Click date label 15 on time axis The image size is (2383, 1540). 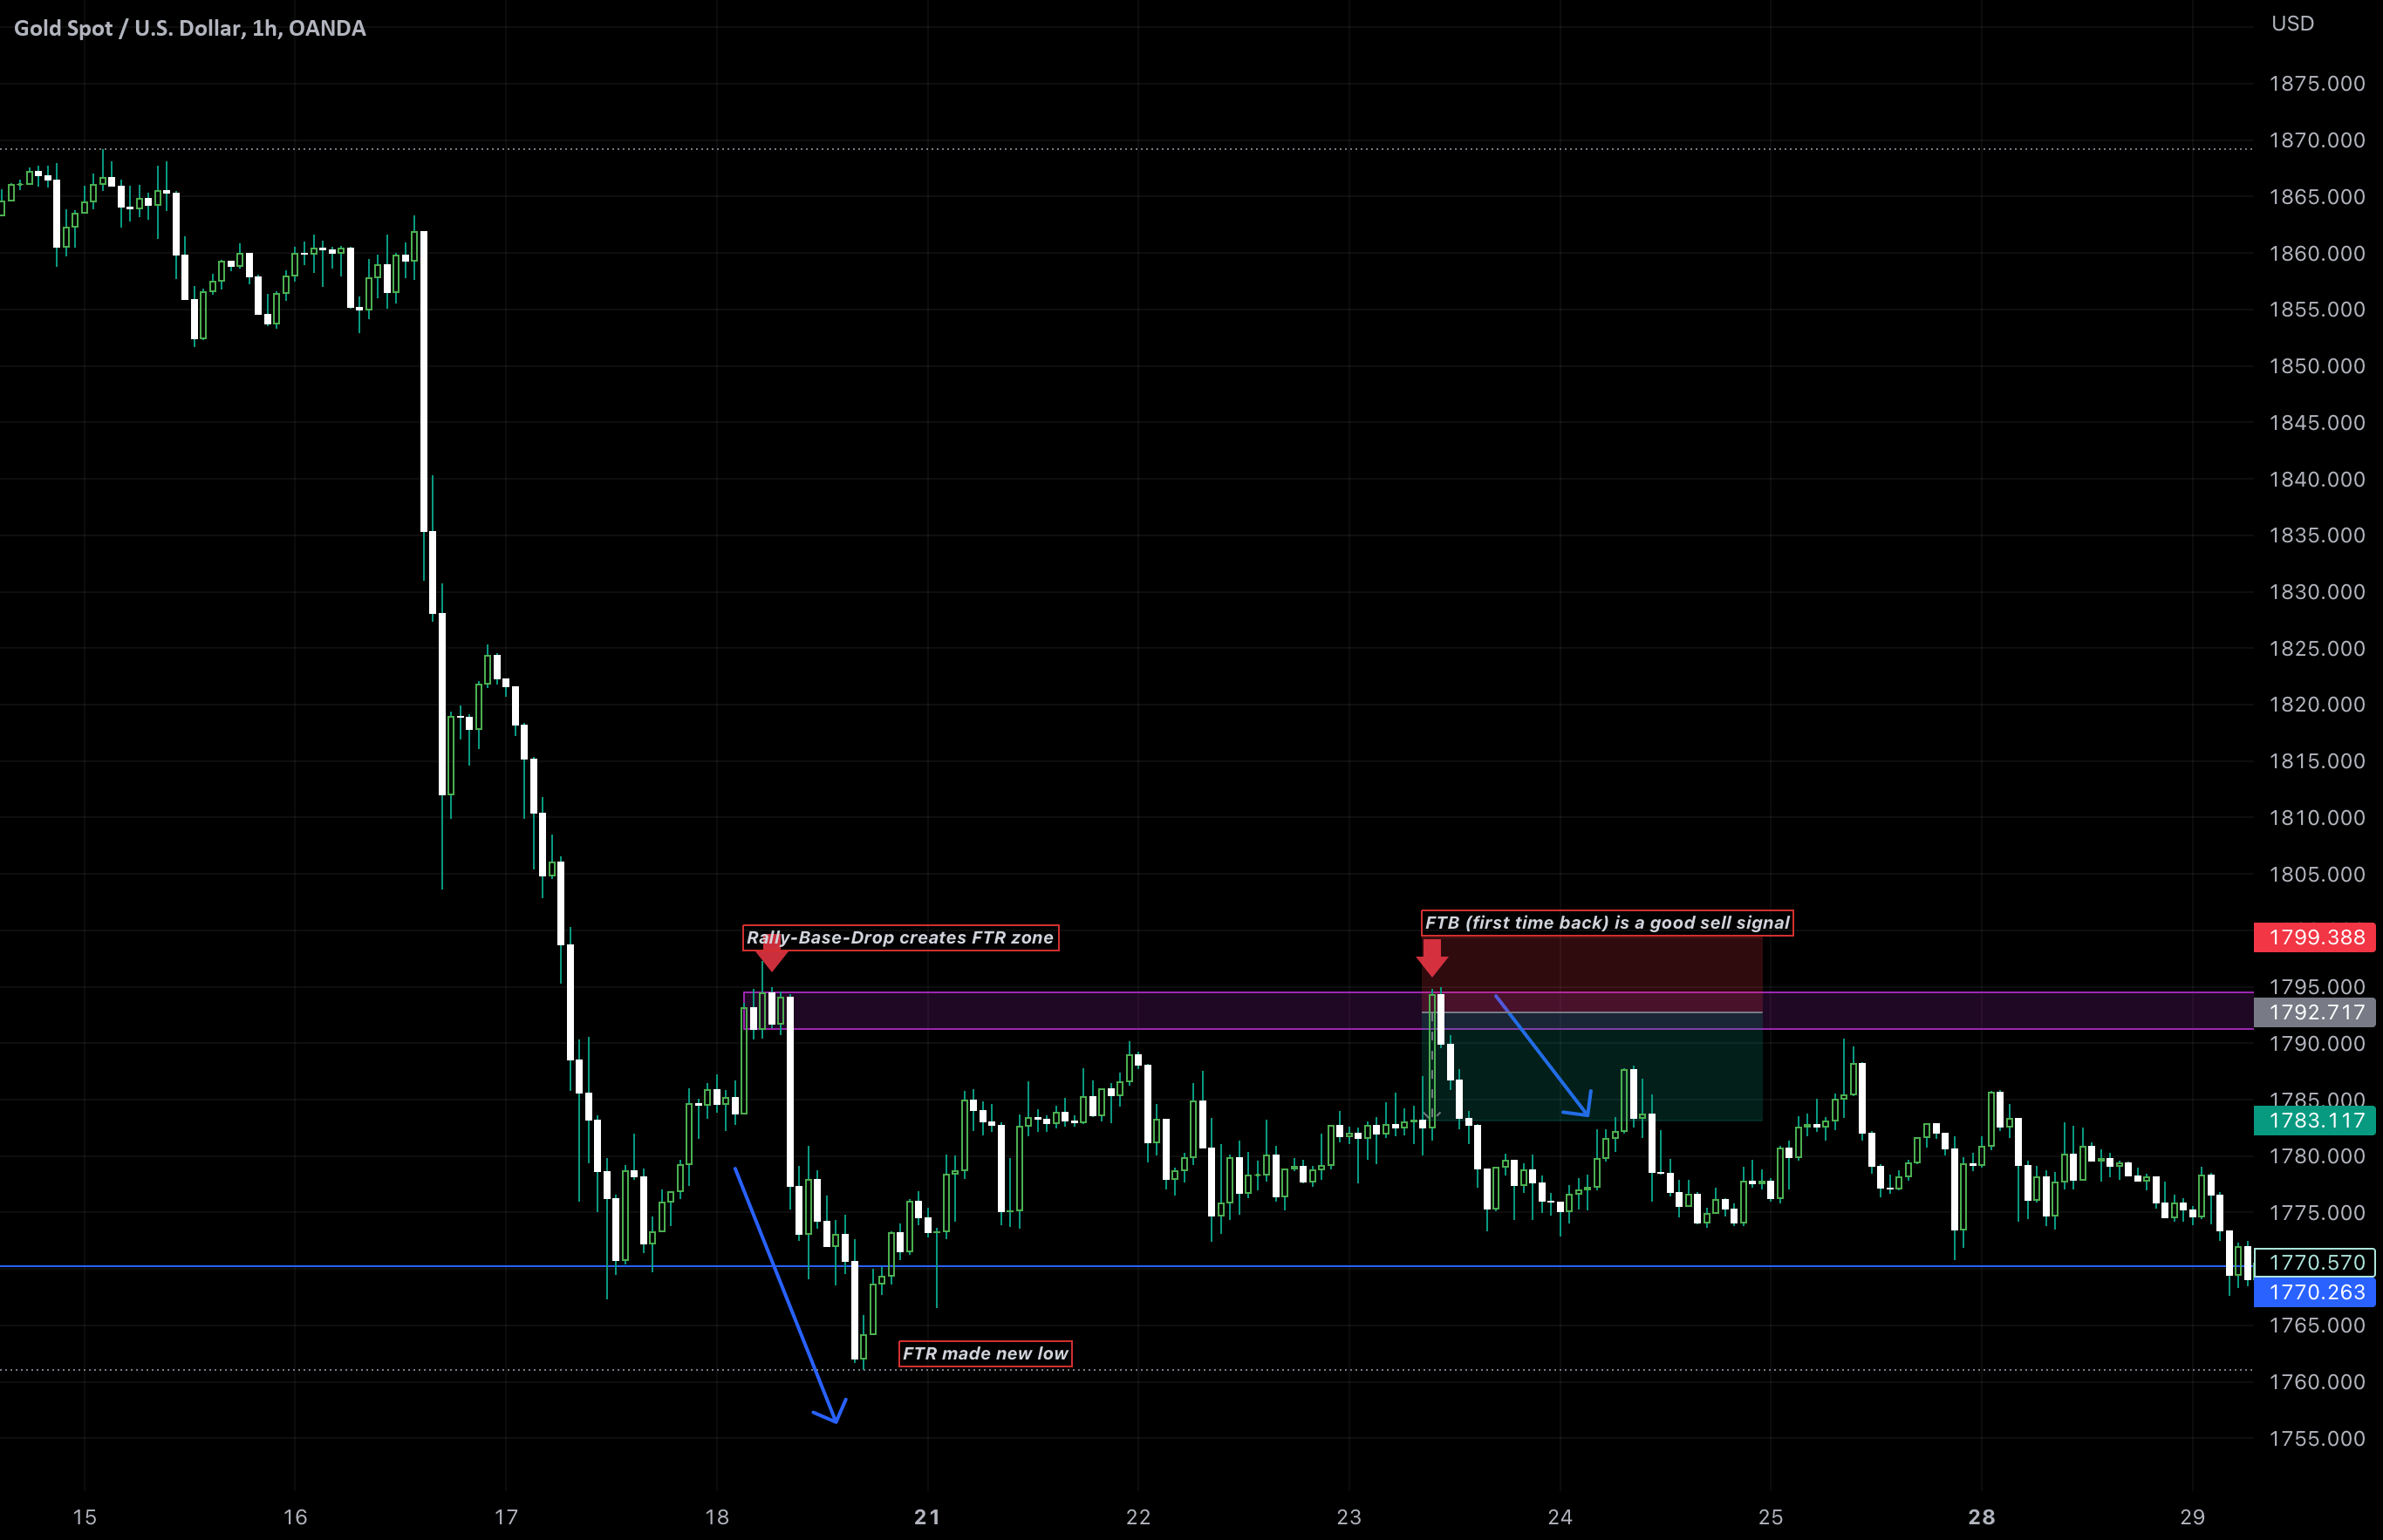pos(85,1517)
